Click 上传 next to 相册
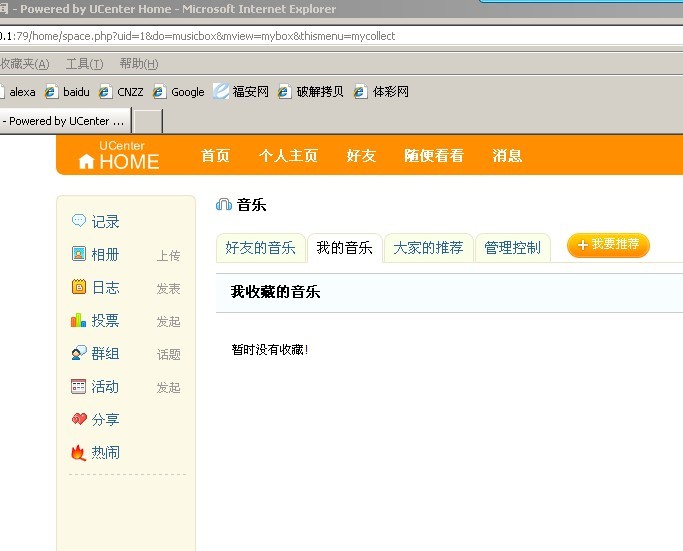 point(169,256)
